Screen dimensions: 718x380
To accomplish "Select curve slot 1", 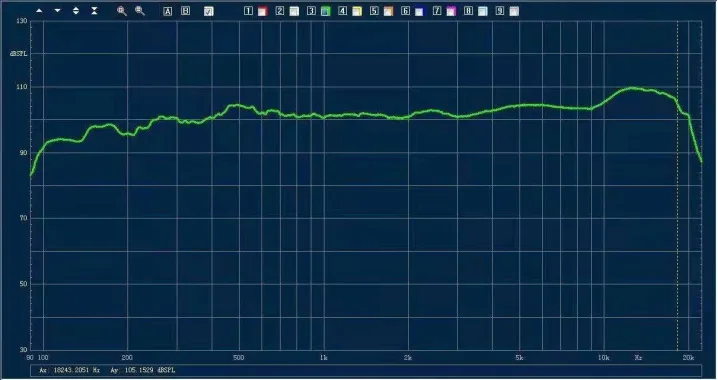I will [x=248, y=11].
